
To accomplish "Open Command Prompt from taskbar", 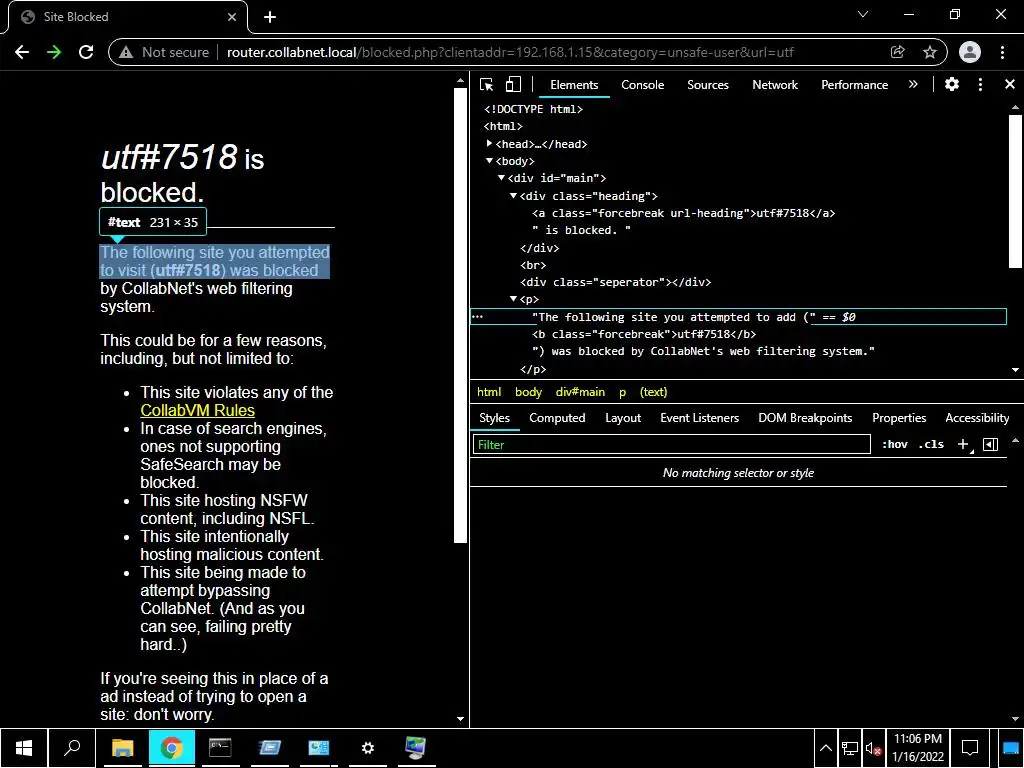I will (220, 748).
